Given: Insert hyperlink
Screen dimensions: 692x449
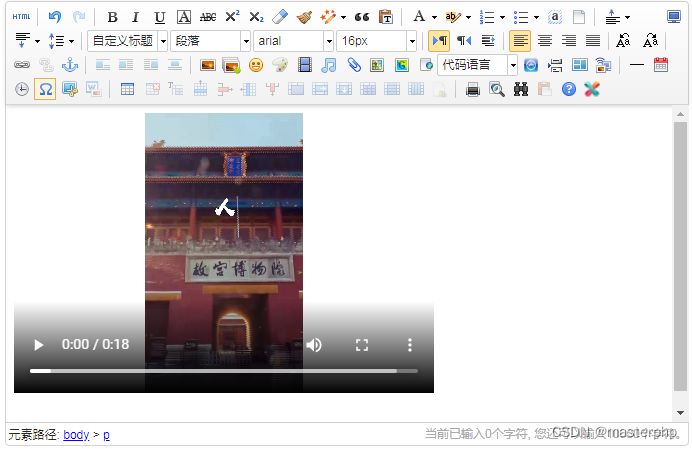Looking at the screenshot, I should [x=22, y=65].
